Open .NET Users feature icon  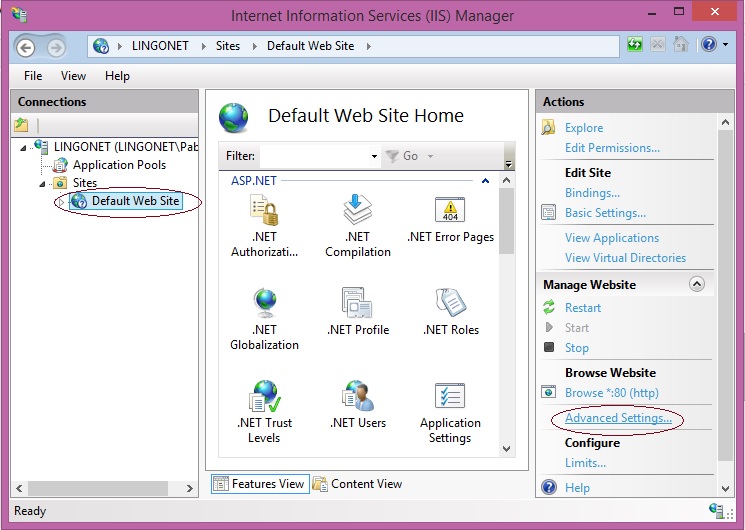tap(357, 395)
